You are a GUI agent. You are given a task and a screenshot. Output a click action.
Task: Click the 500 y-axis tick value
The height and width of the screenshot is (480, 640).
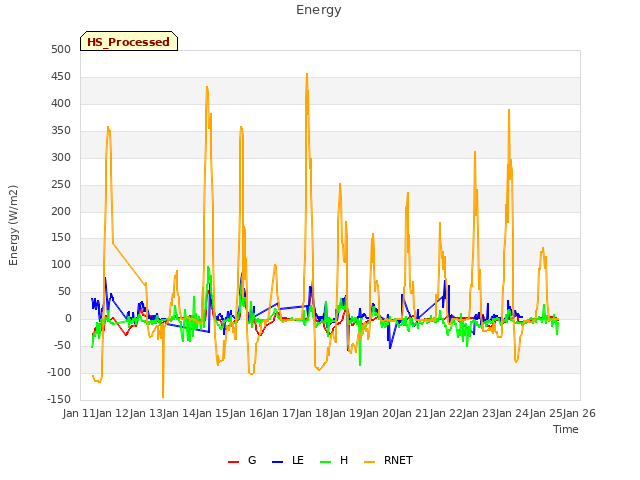click(61, 49)
